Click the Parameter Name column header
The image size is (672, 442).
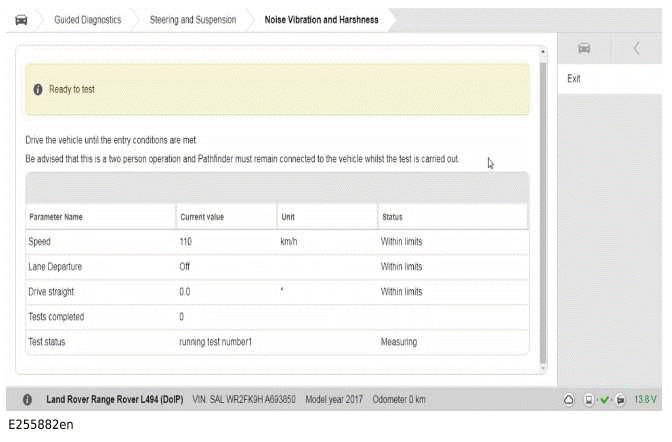pos(56,216)
